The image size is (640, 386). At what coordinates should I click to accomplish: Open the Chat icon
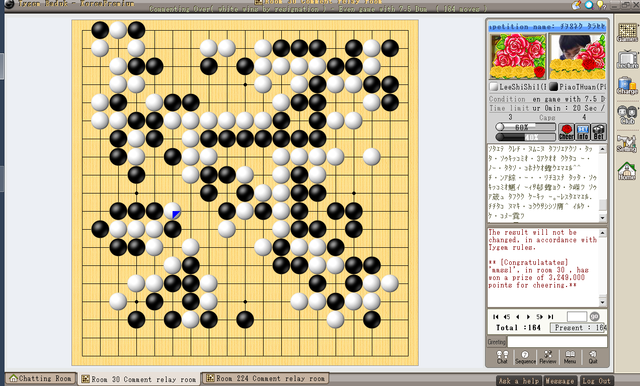[502, 357]
